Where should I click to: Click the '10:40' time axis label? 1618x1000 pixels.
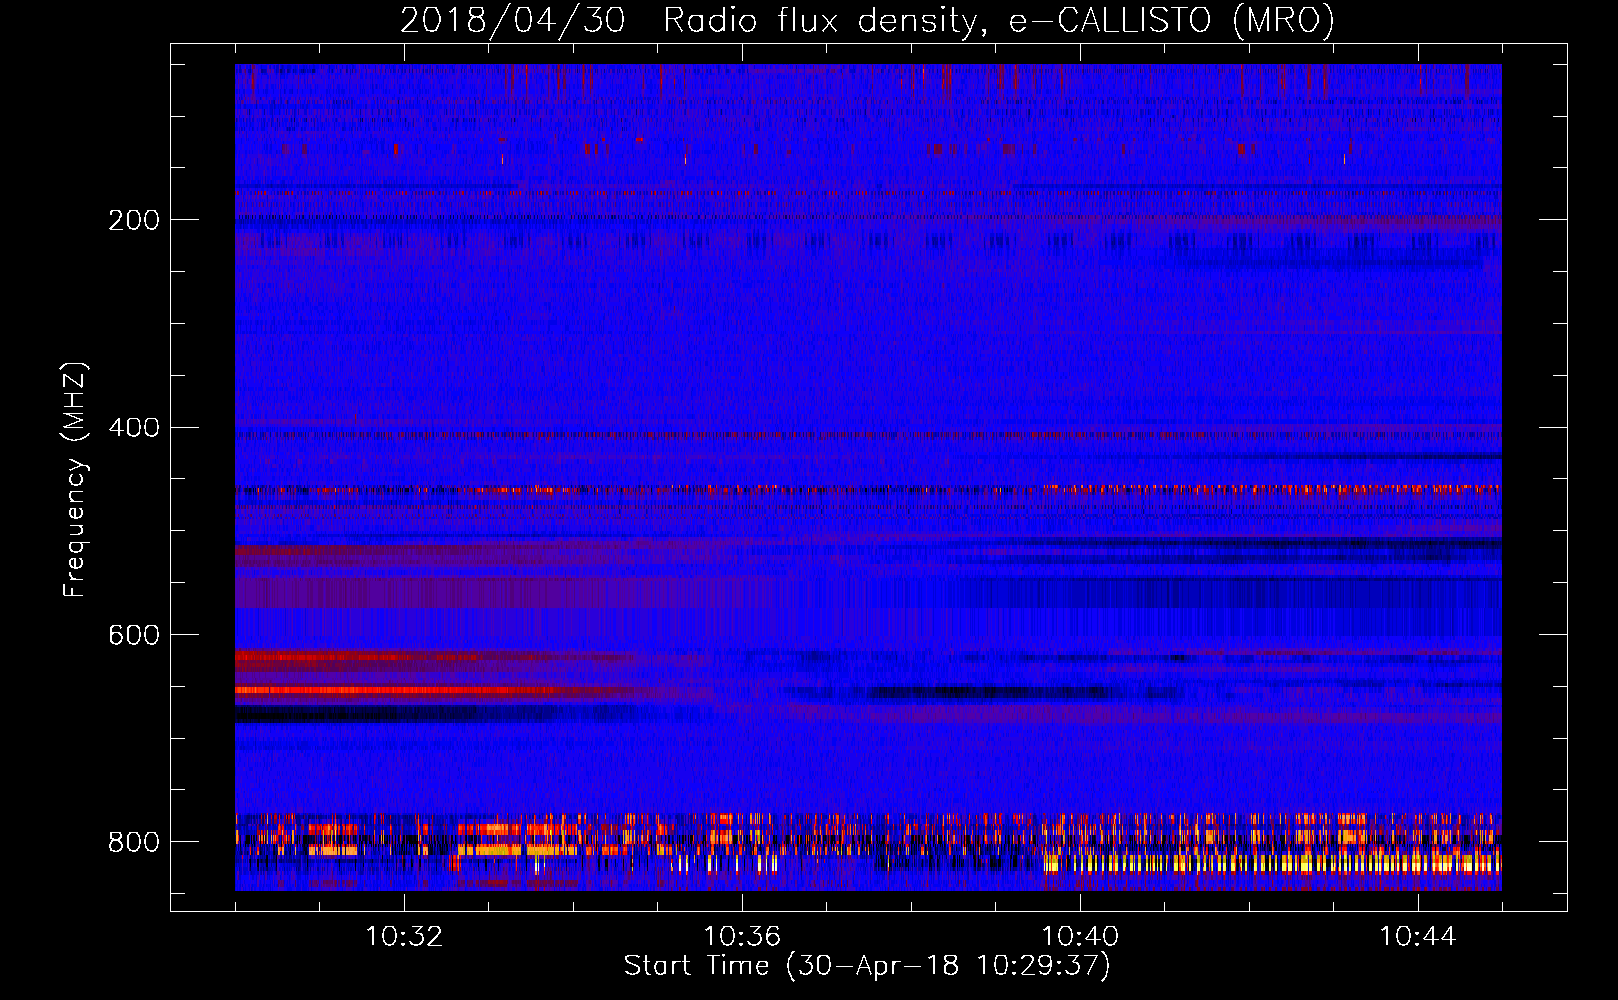1080,937
